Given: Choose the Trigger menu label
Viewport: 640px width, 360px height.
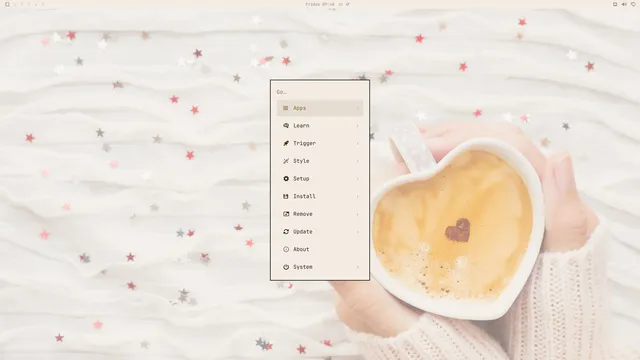Looking at the screenshot, I should coord(304,143).
